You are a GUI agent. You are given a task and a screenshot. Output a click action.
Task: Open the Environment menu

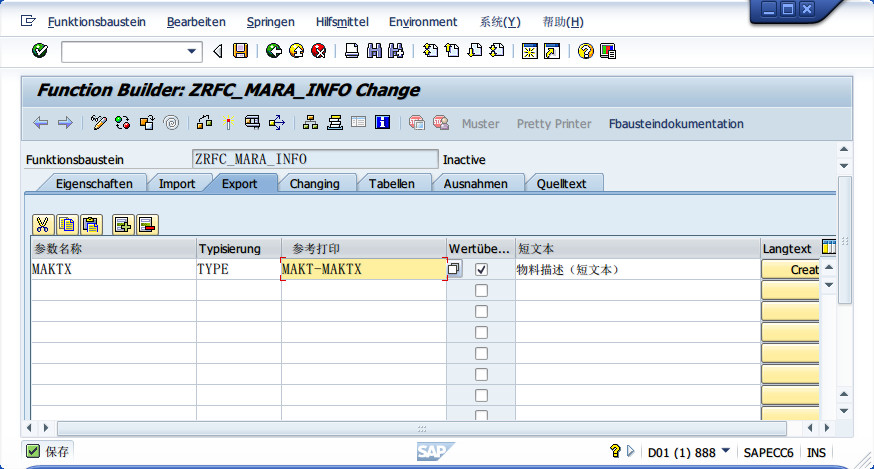pyautogui.click(x=423, y=22)
